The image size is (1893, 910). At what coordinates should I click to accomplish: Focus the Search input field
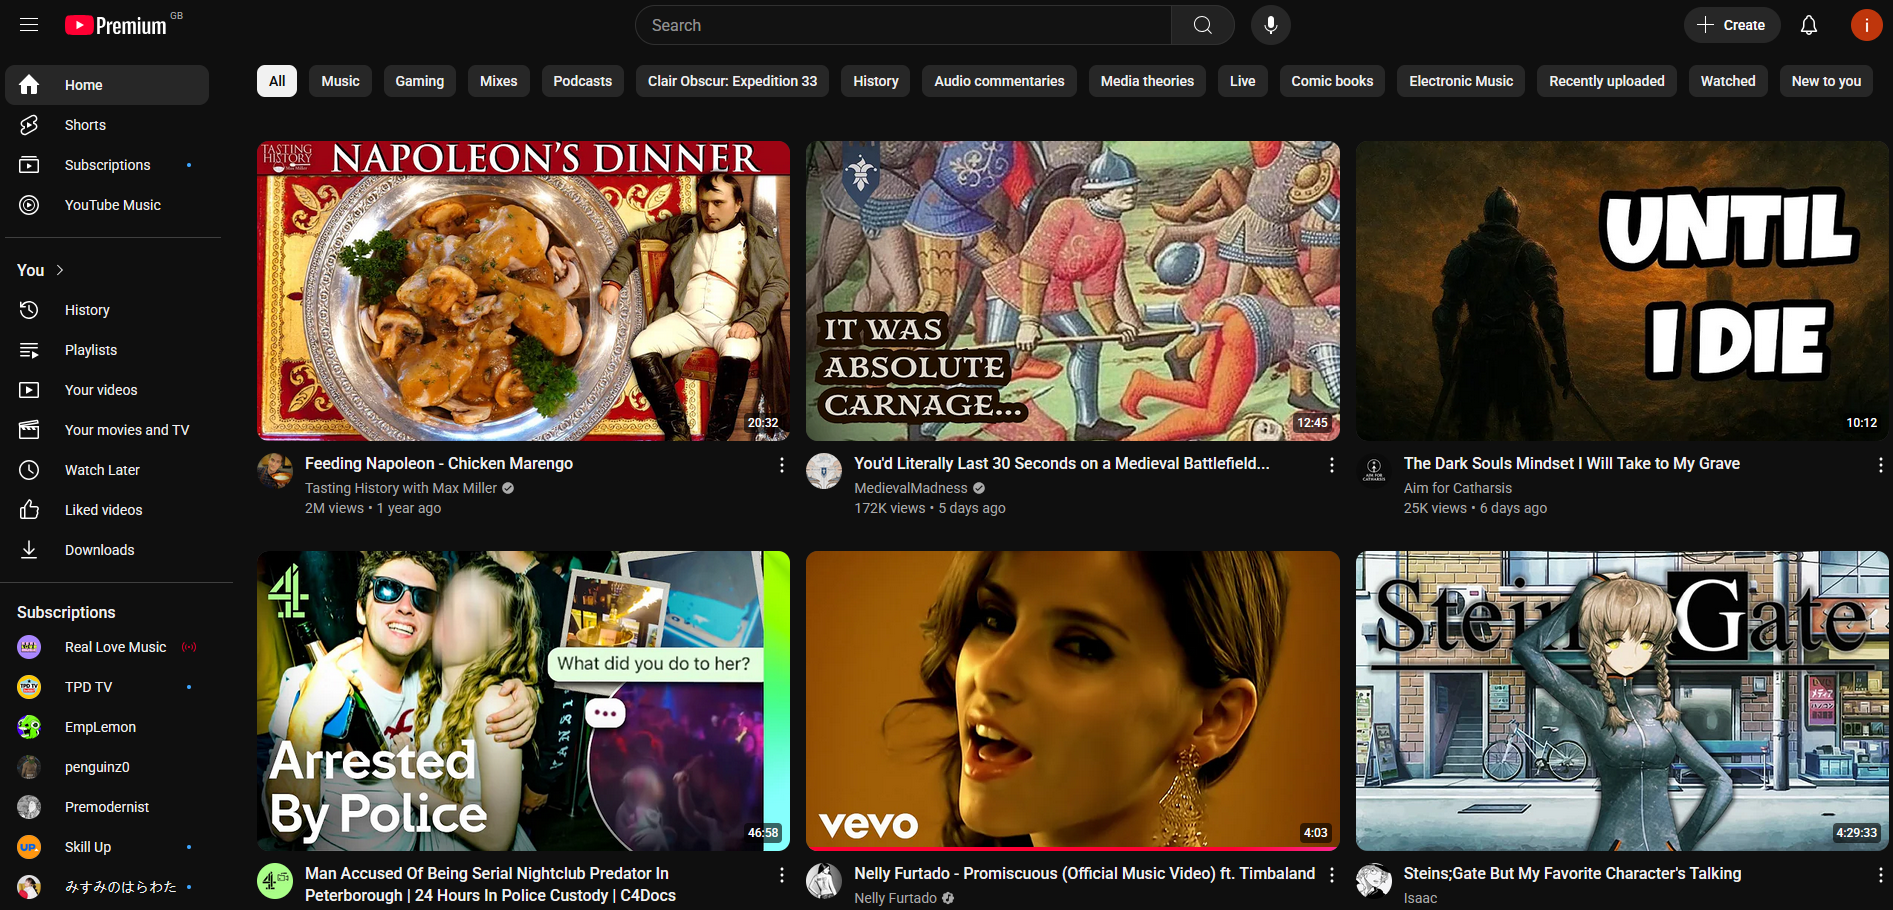(x=904, y=25)
